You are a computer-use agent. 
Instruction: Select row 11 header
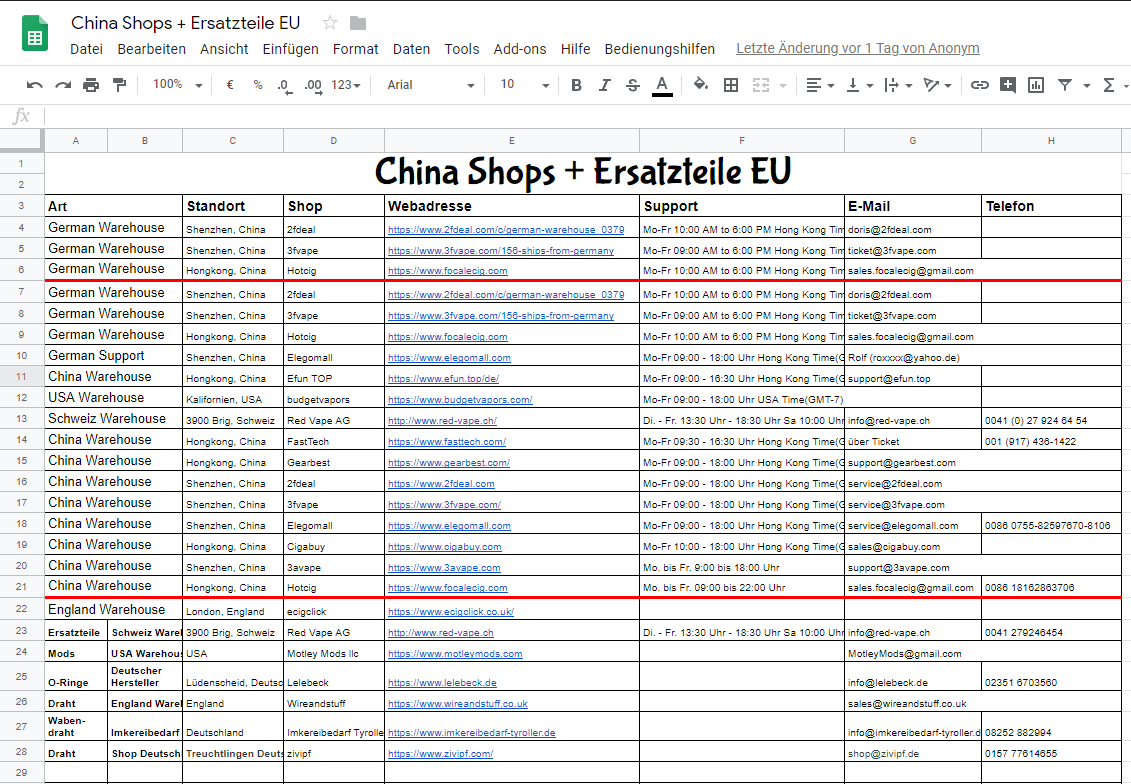point(22,376)
